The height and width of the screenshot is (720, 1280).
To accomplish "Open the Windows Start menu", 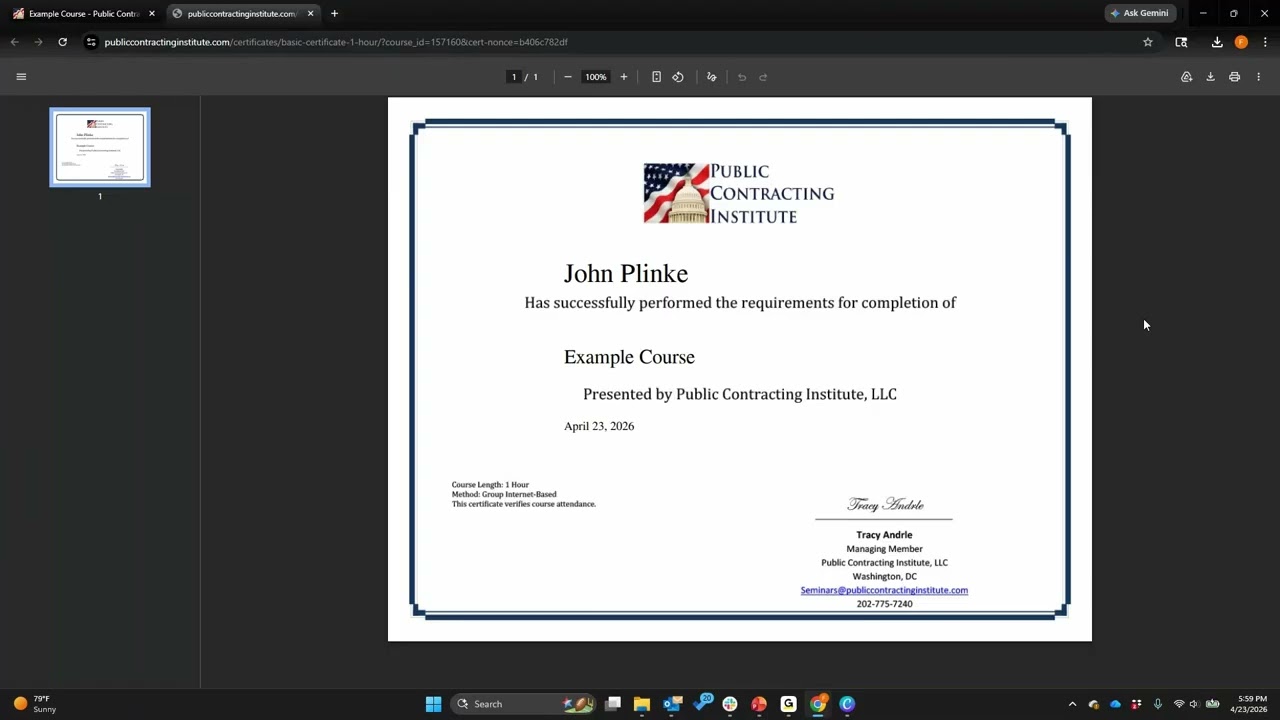I will tap(433, 704).
